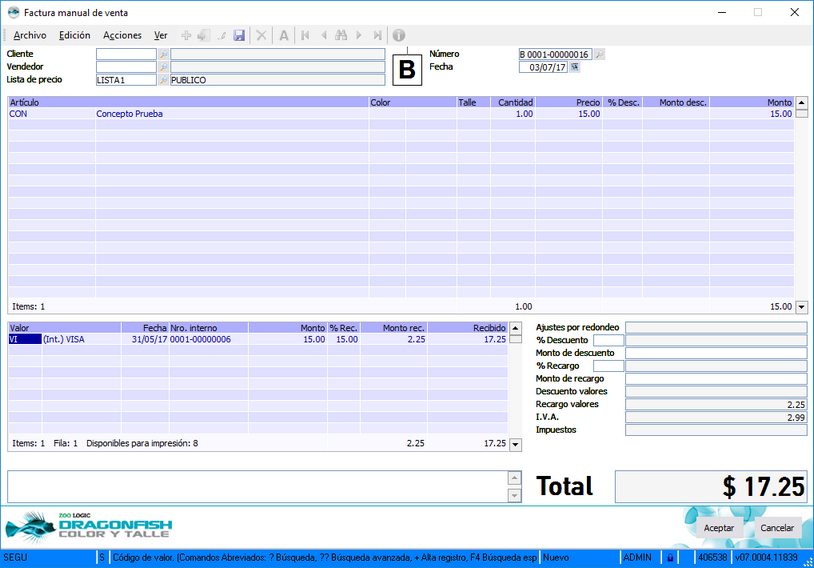Viewport: 814px width, 568px height.
Task: Click the lock icon in status bar
Action: point(670,557)
